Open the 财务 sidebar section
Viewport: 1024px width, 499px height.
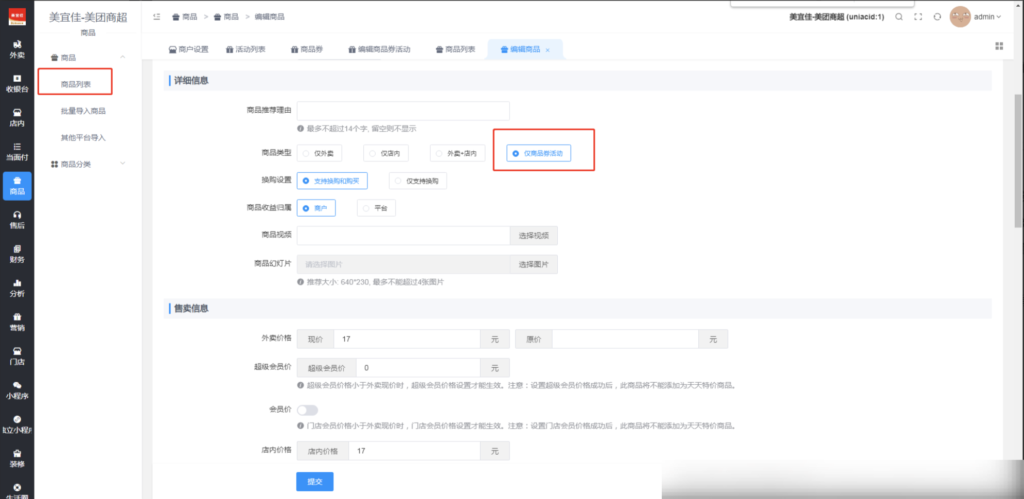[x=17, y=254]
